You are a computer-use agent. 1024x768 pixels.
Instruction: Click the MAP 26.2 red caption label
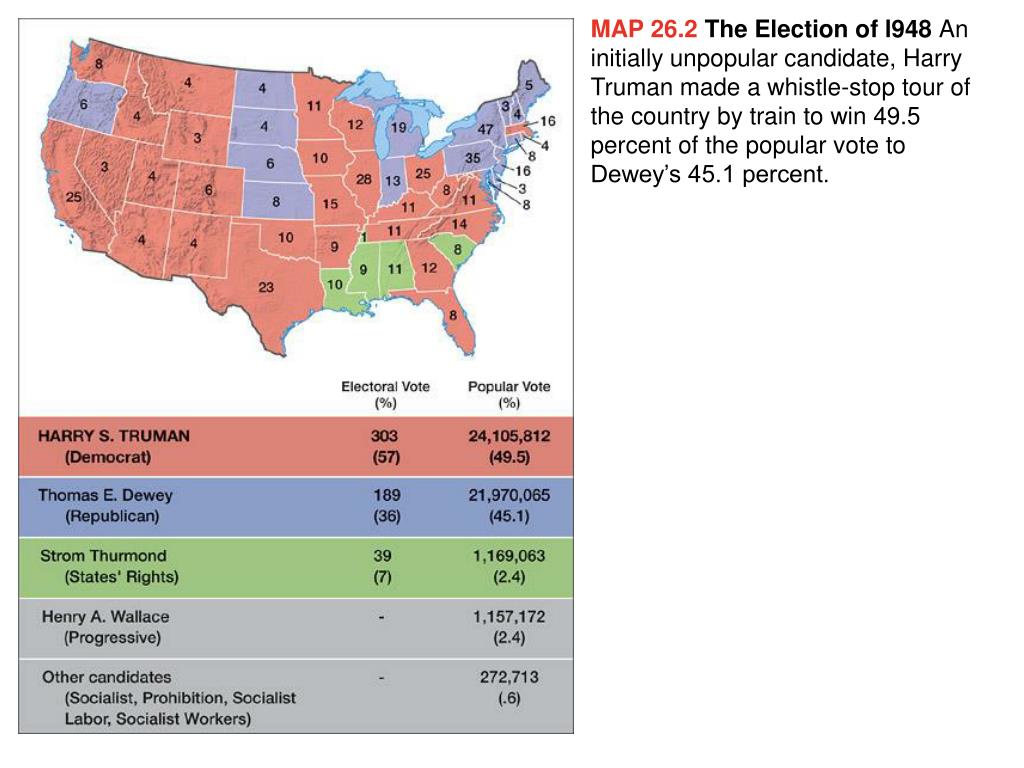[644, 29]
